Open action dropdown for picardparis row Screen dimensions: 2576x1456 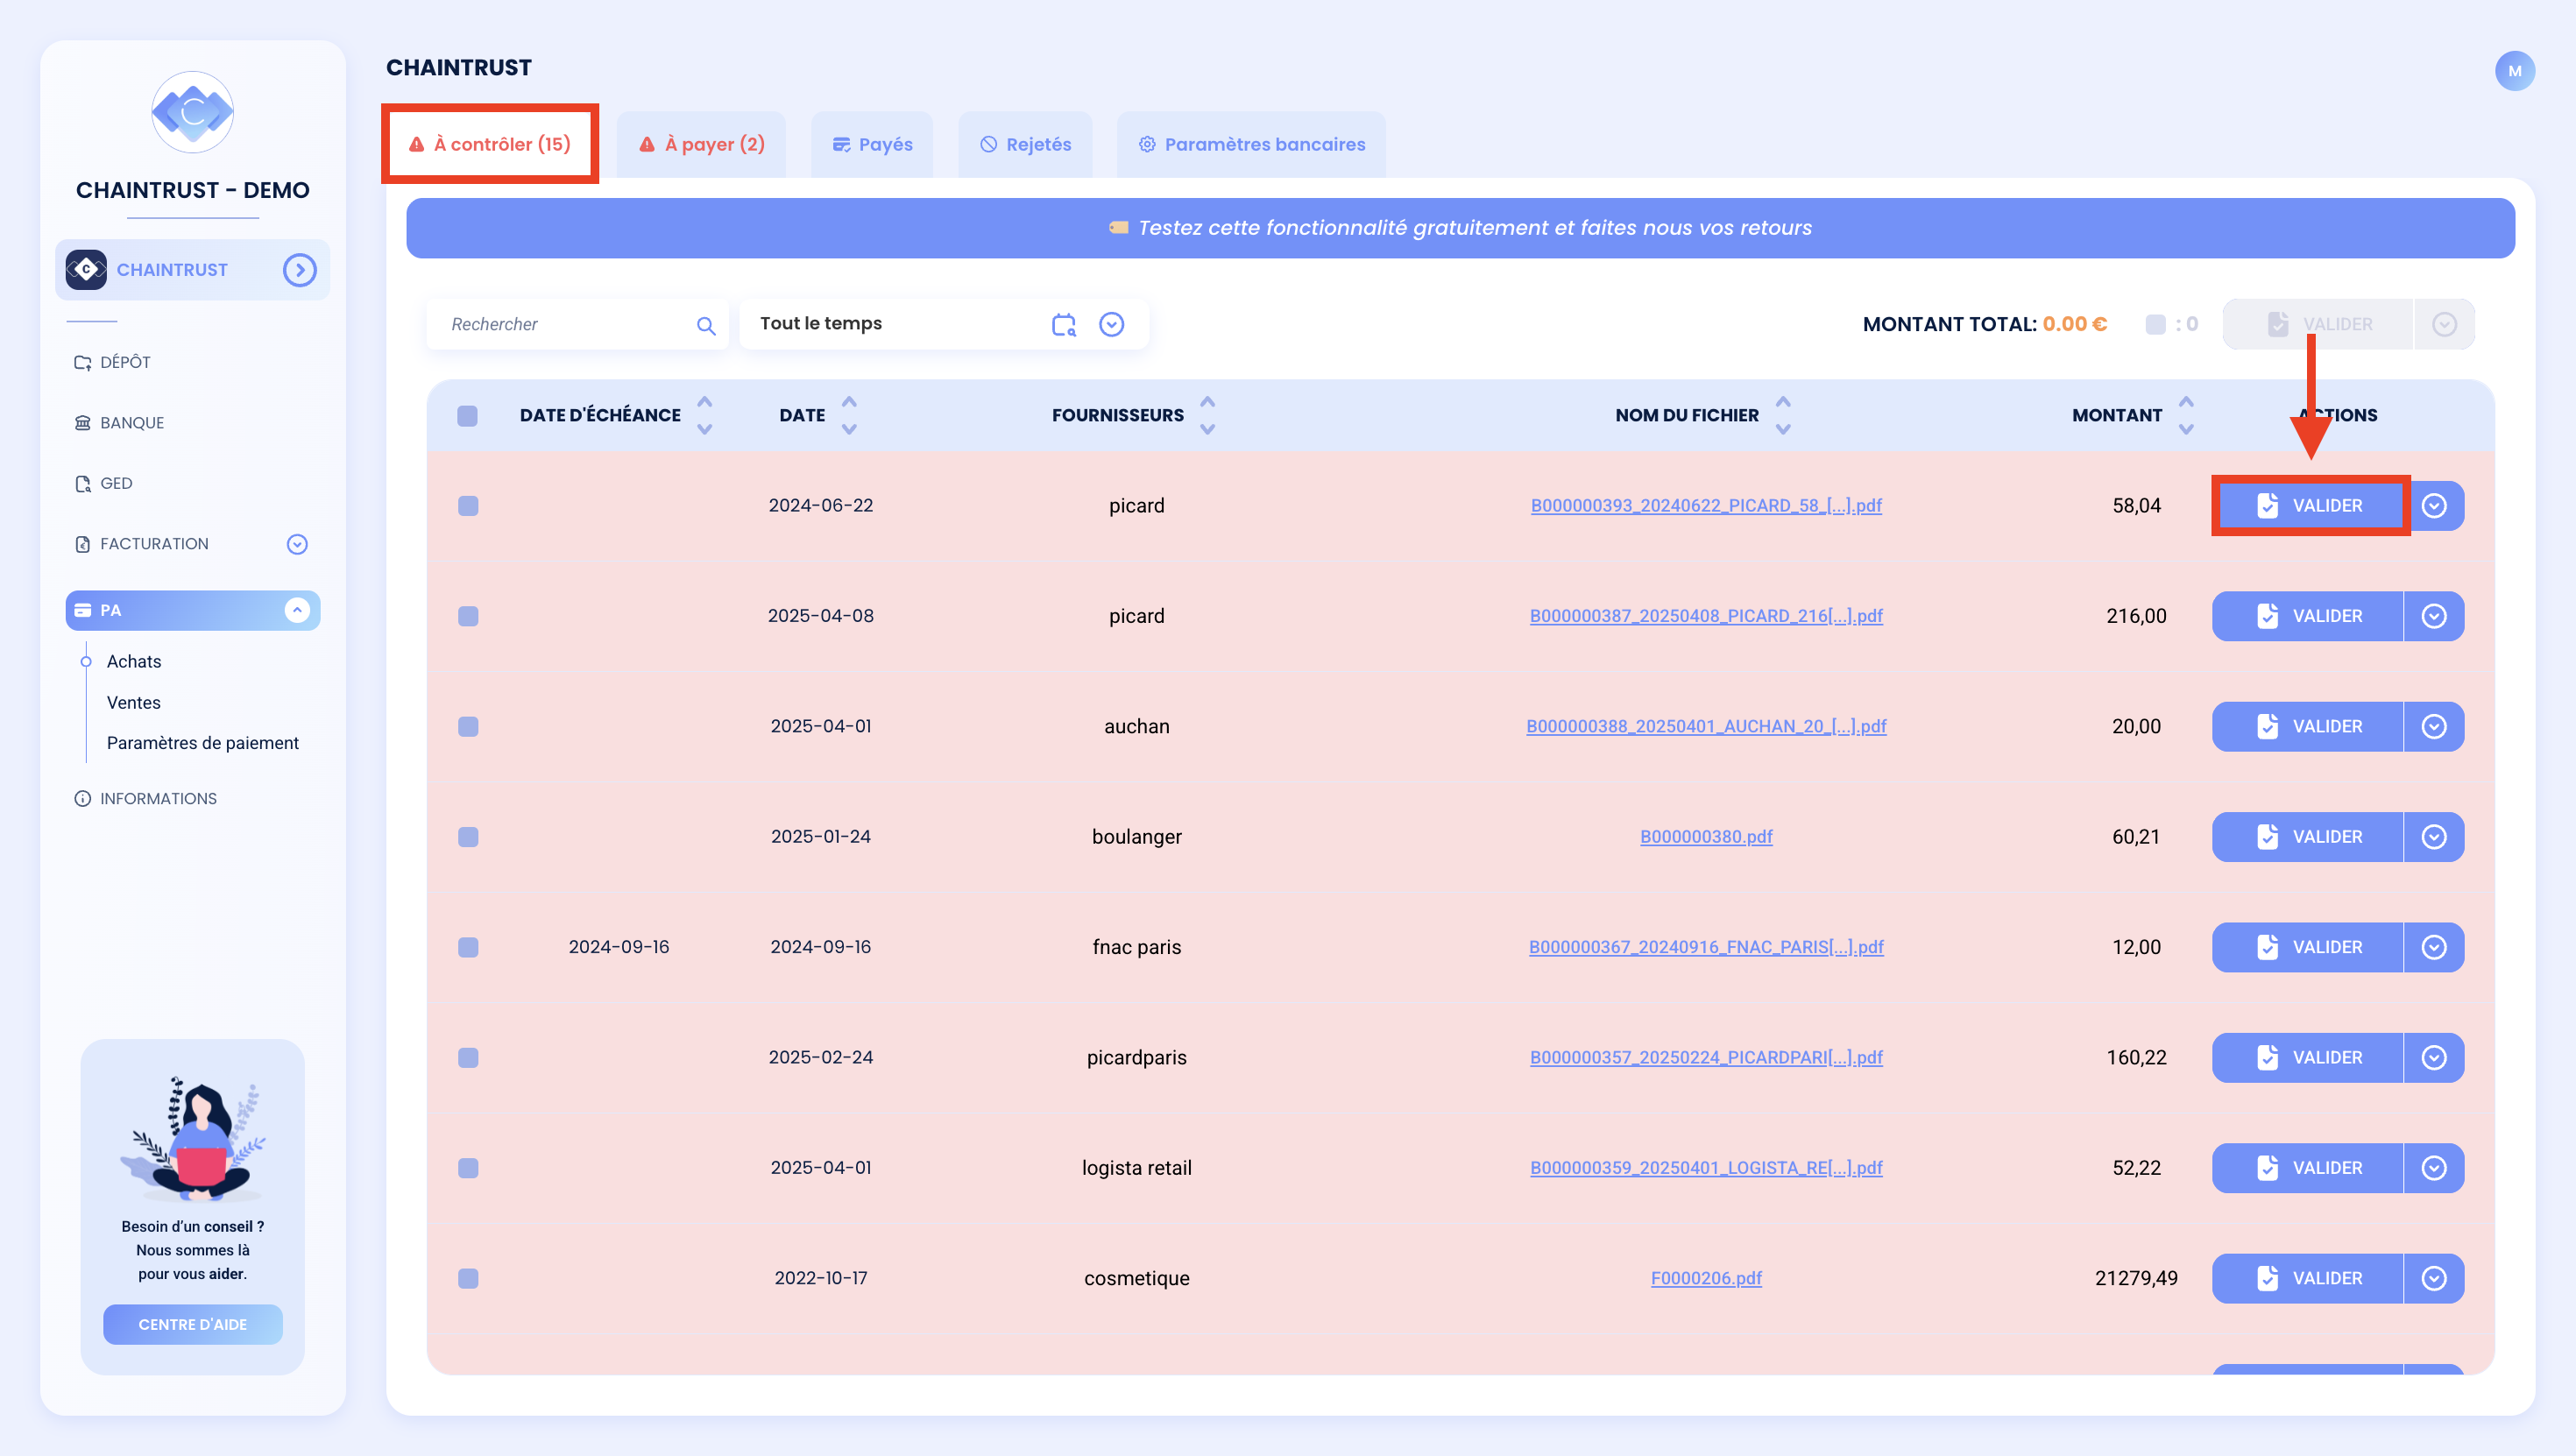click(x=2434, y=1058)
